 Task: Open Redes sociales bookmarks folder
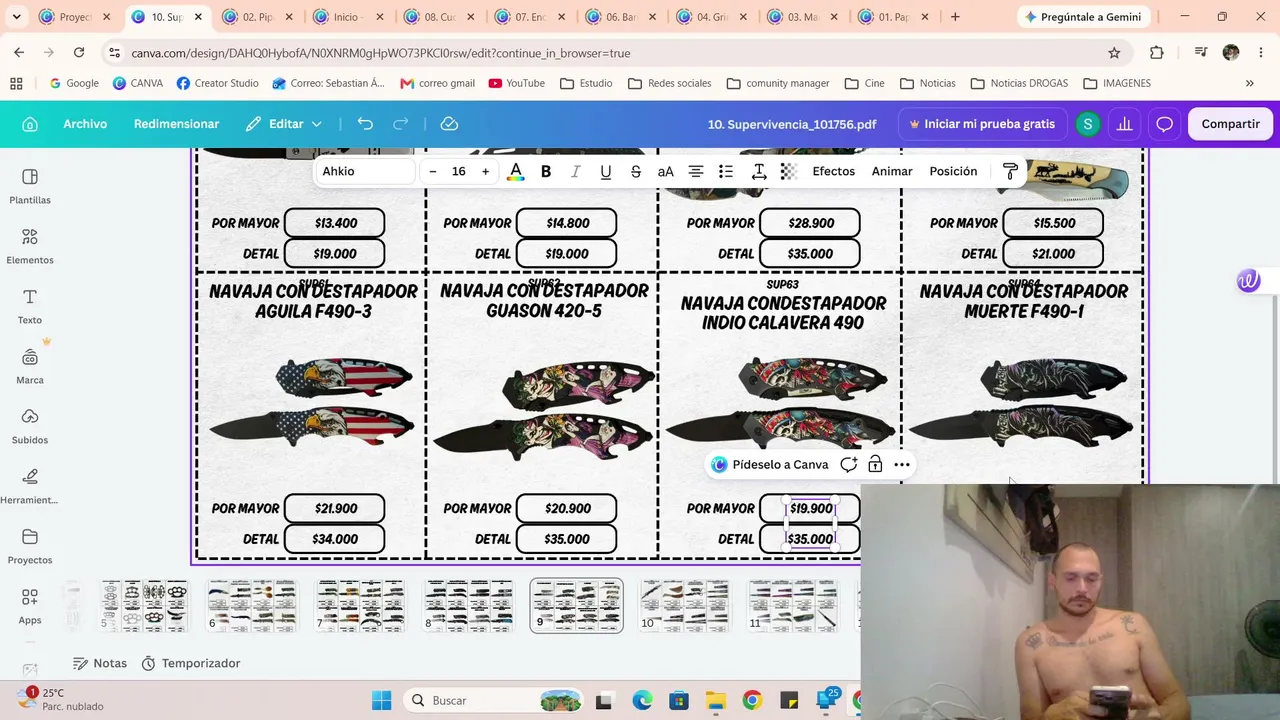pos(670,83)
